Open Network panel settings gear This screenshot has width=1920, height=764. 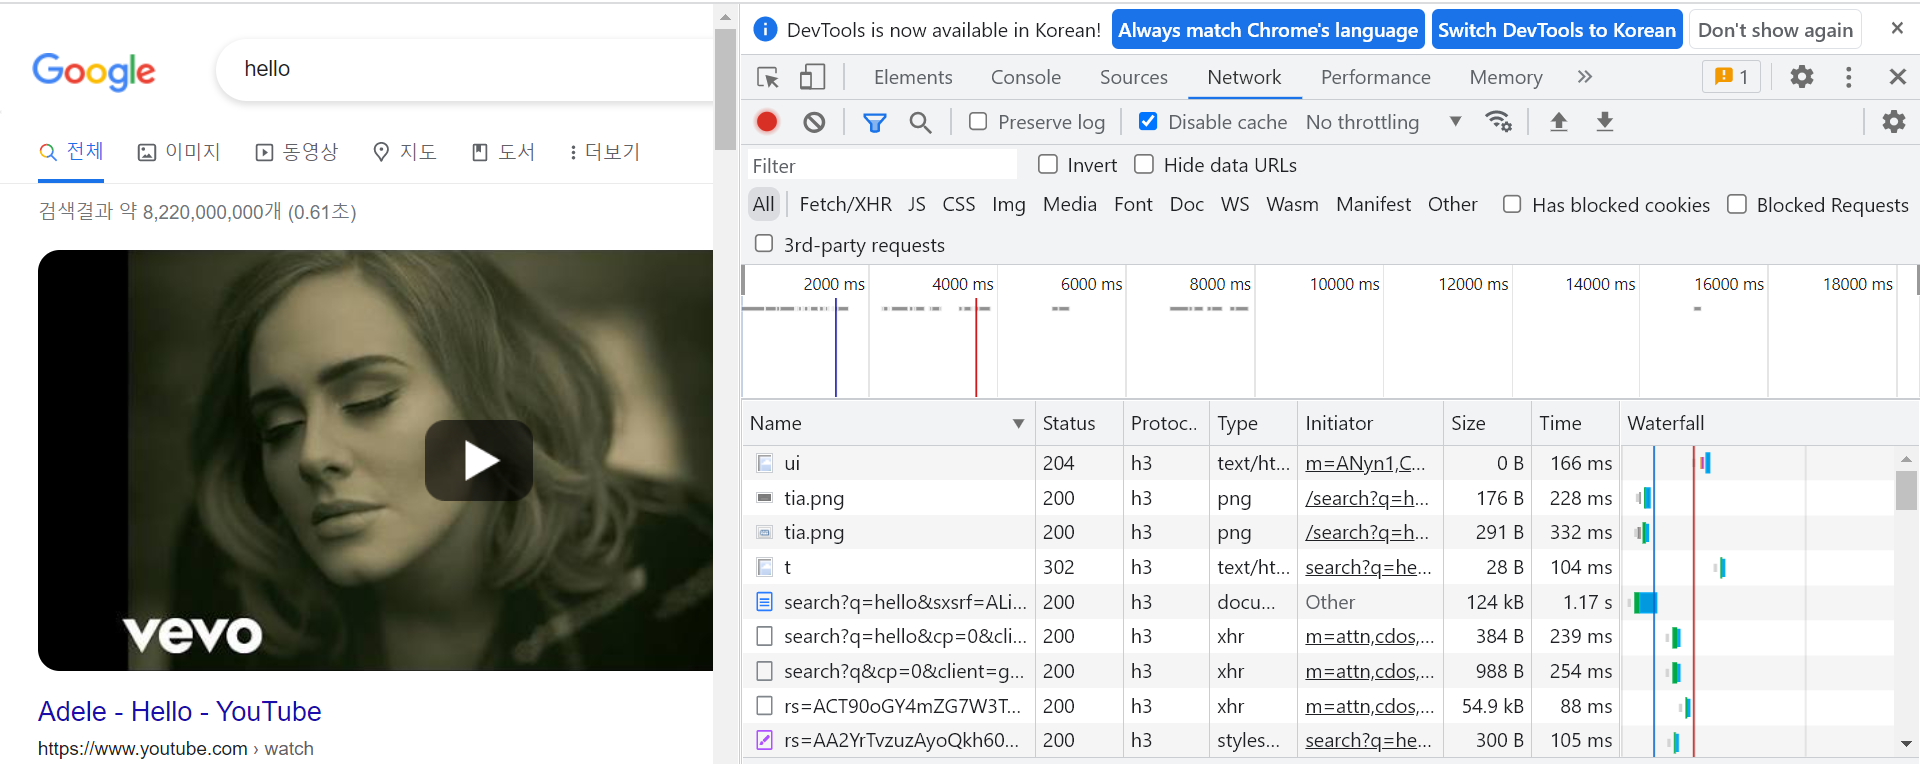point(1894,122)
